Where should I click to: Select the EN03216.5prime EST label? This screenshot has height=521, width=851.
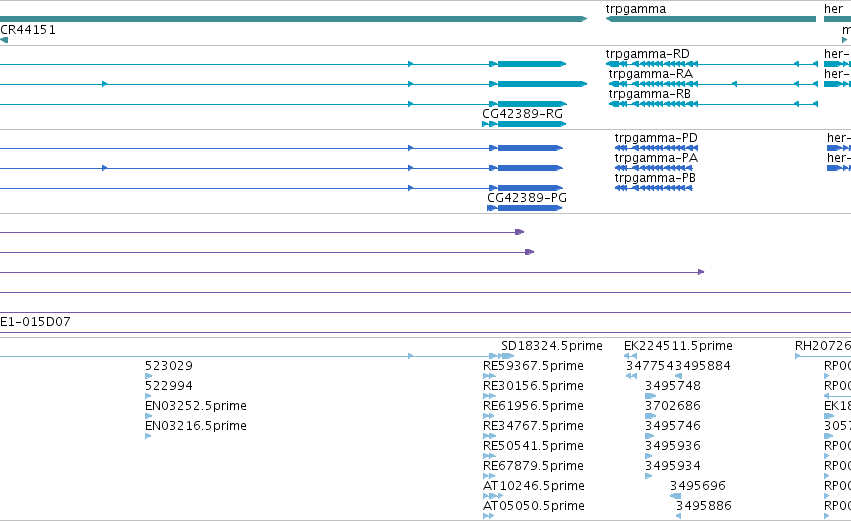(195, 426)
